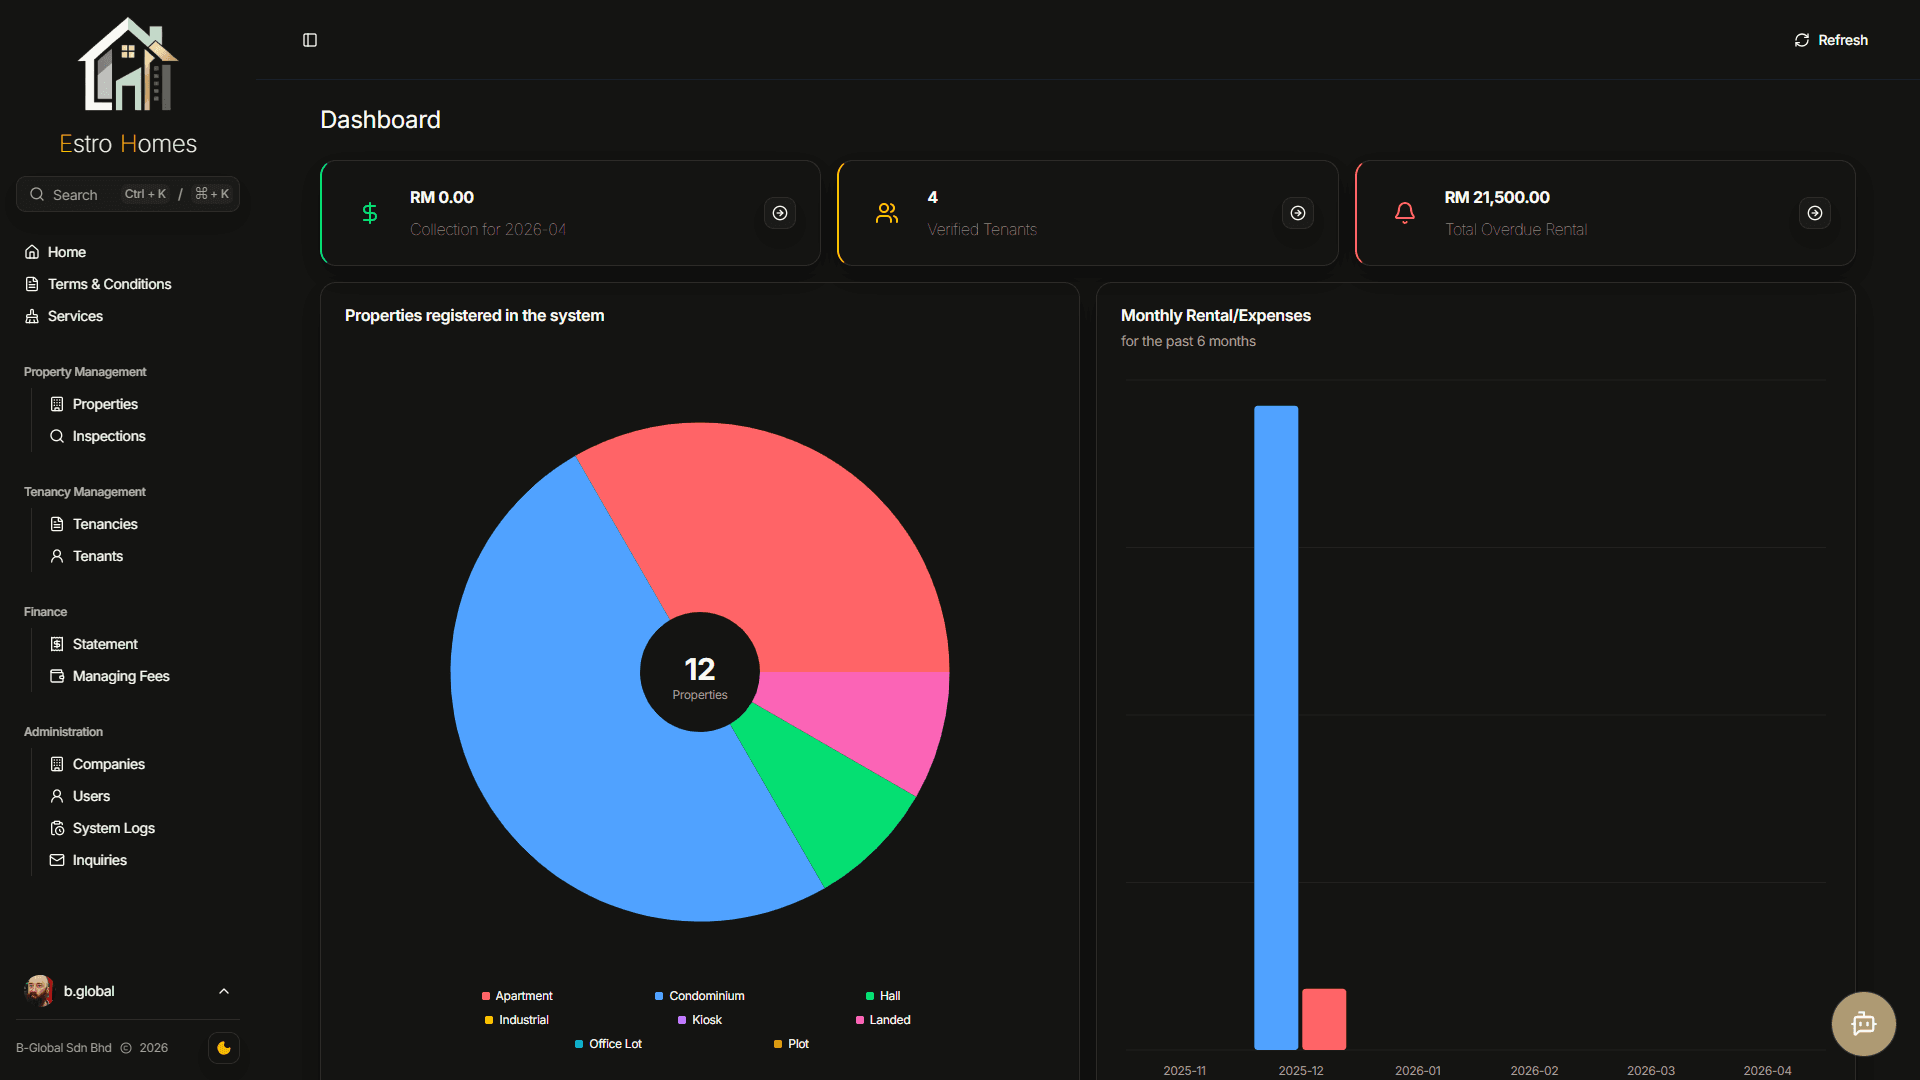Toggle Condominium series in pie legend
Viewport: 1920px width, 1080px height.
point(700,996)
